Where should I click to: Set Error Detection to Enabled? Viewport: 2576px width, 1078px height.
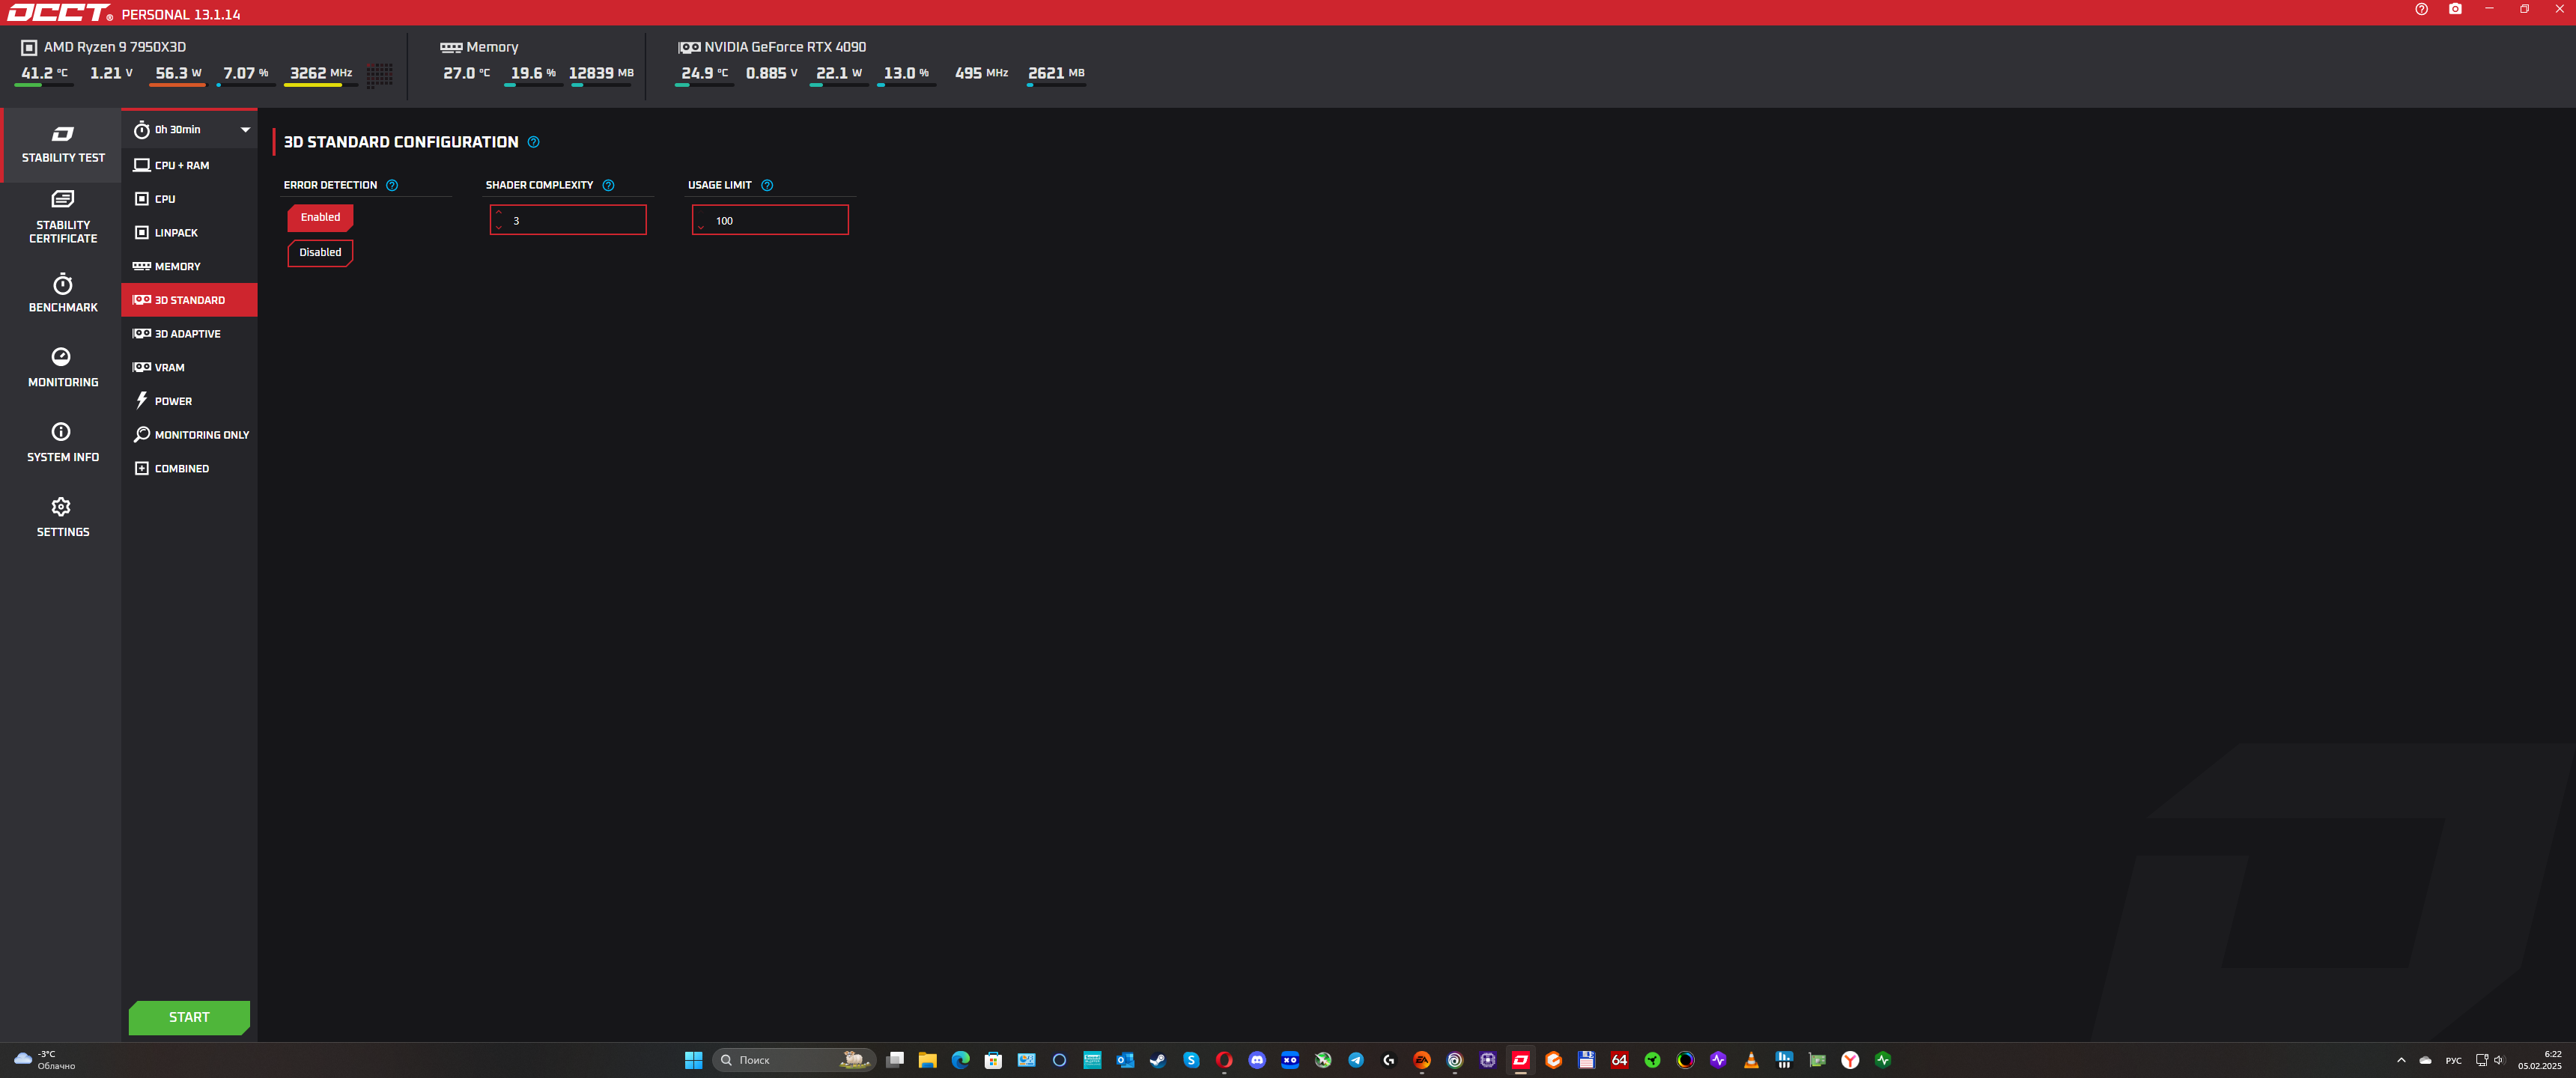coord(320,217)
